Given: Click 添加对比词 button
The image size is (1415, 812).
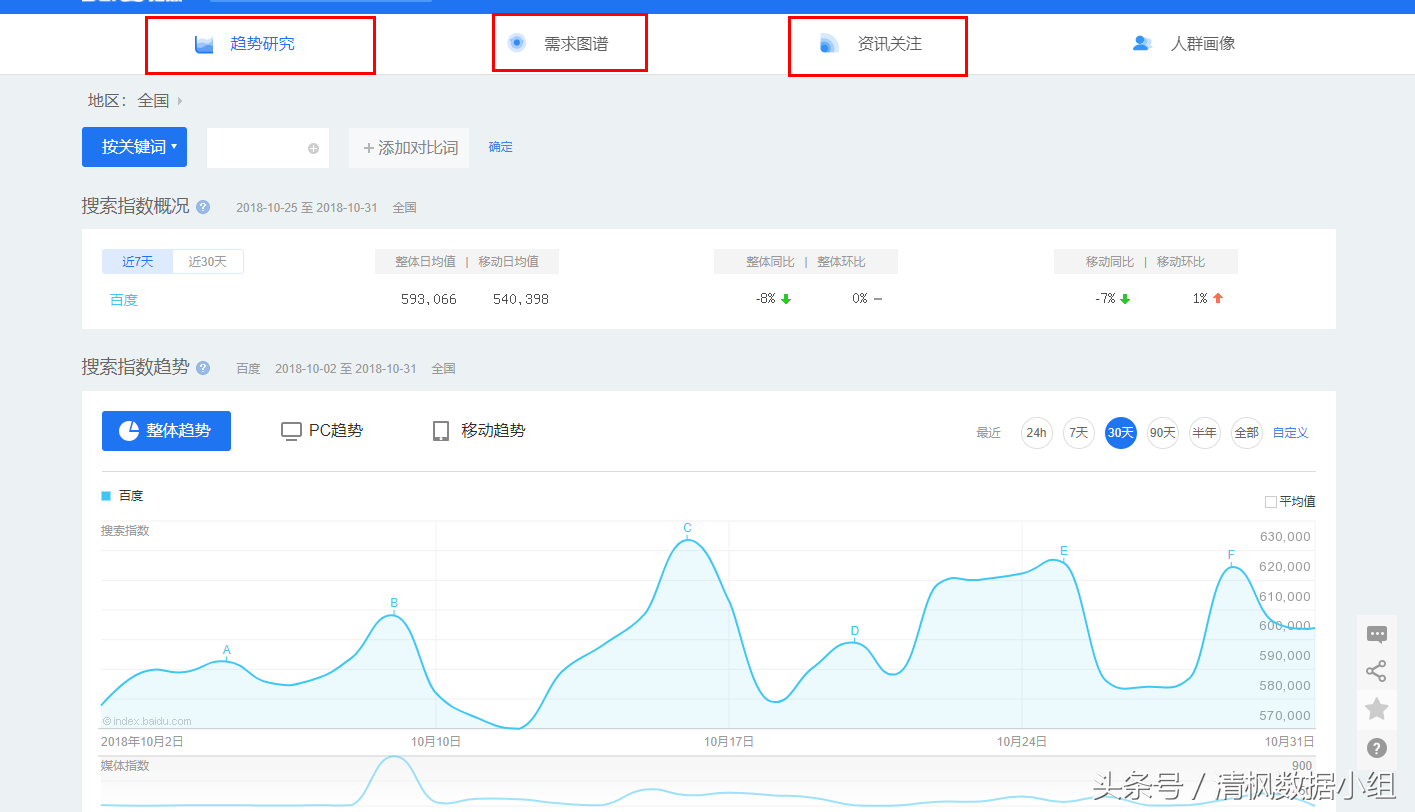Looking at the screenshot, I should tap(409, 148).
